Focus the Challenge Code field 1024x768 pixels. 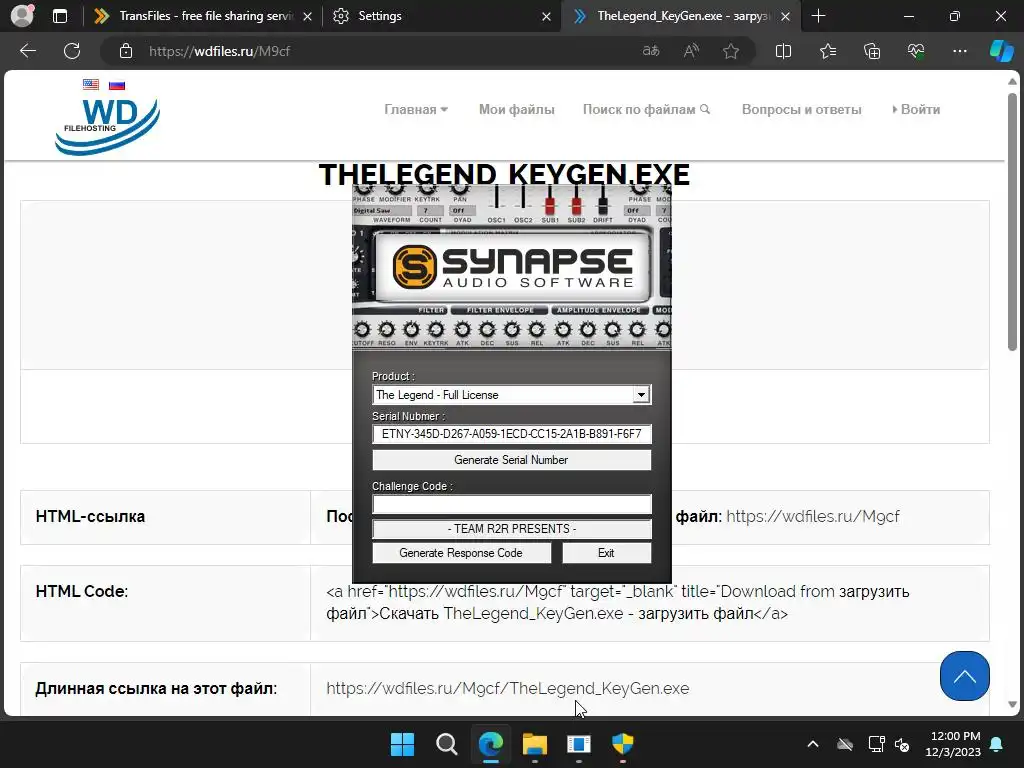coord(511,504)
